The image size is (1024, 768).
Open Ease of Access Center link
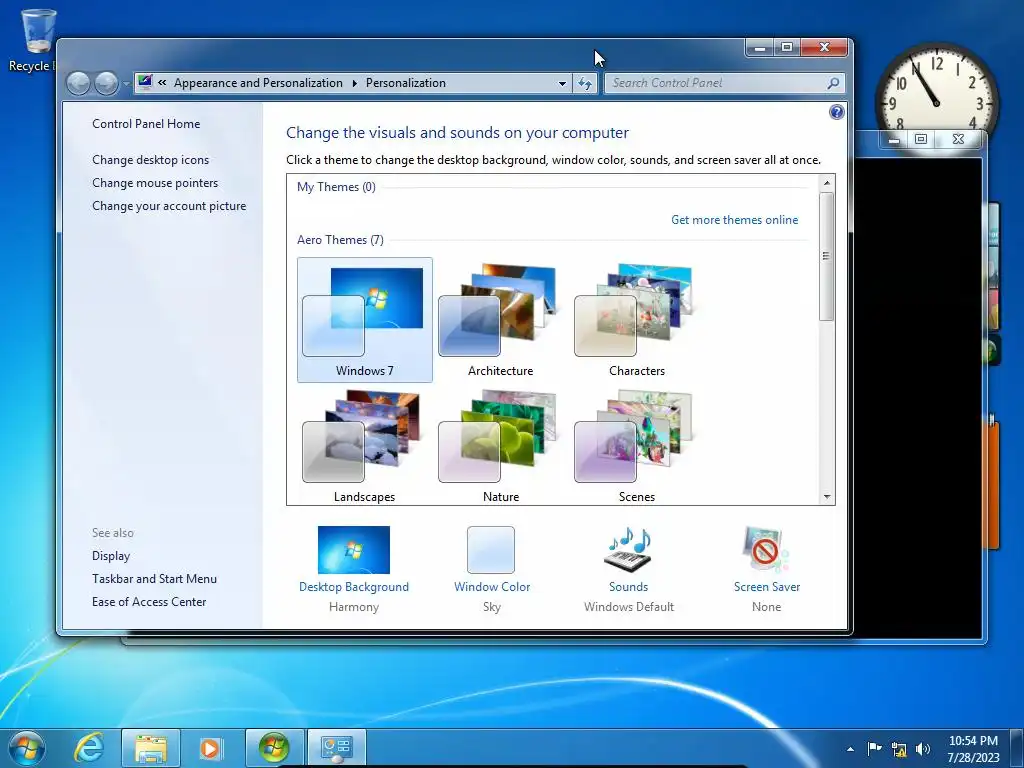coord(149,601)
